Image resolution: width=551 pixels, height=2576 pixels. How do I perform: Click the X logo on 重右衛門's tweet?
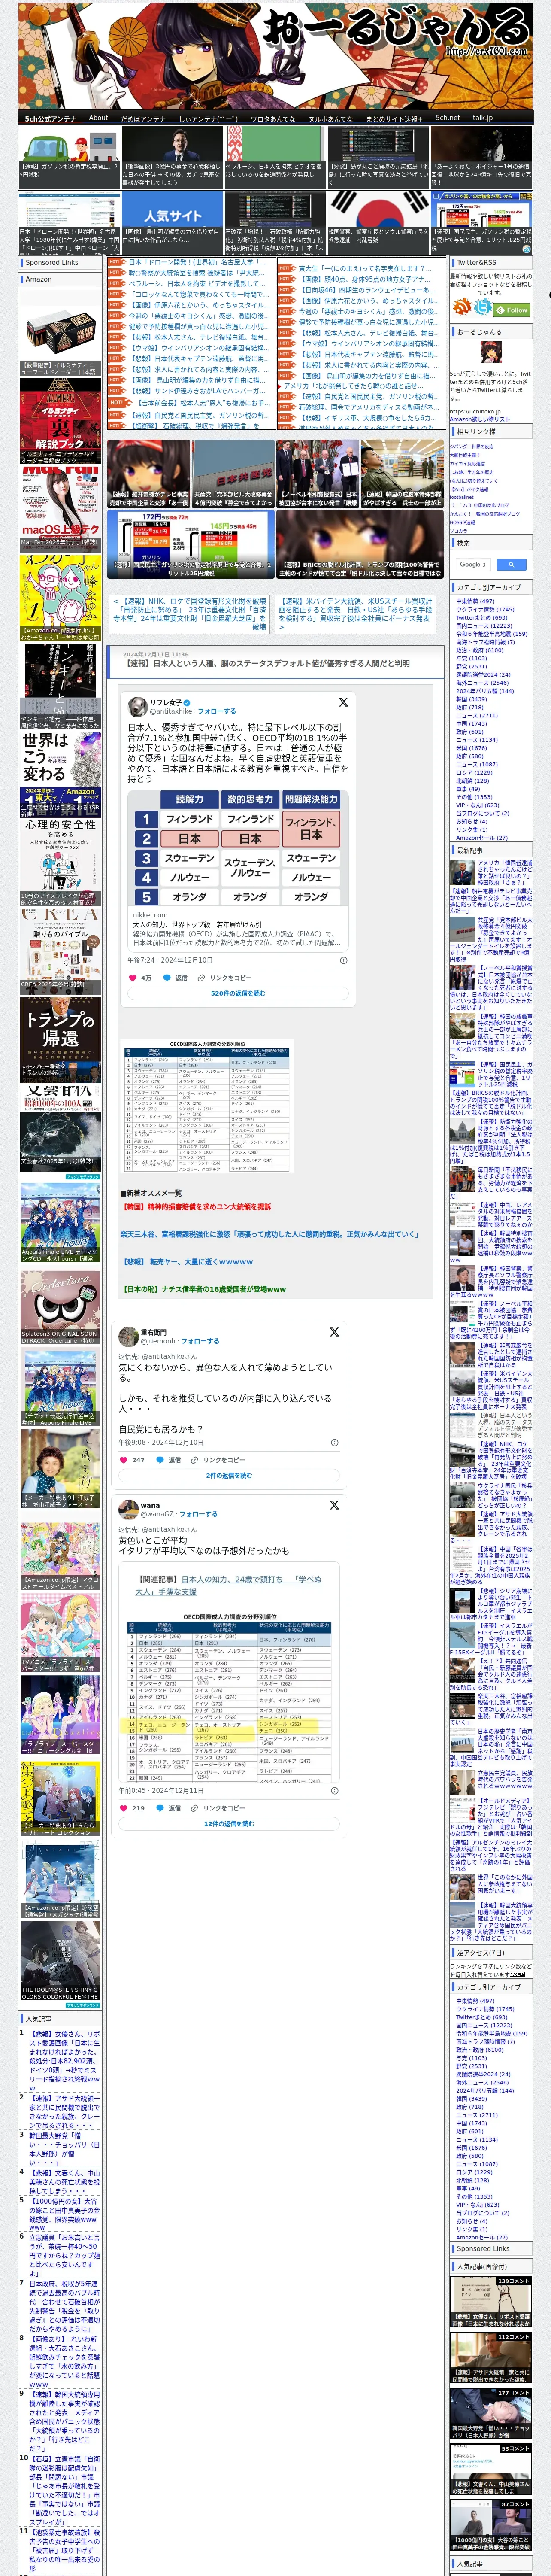click(334, 1332)
